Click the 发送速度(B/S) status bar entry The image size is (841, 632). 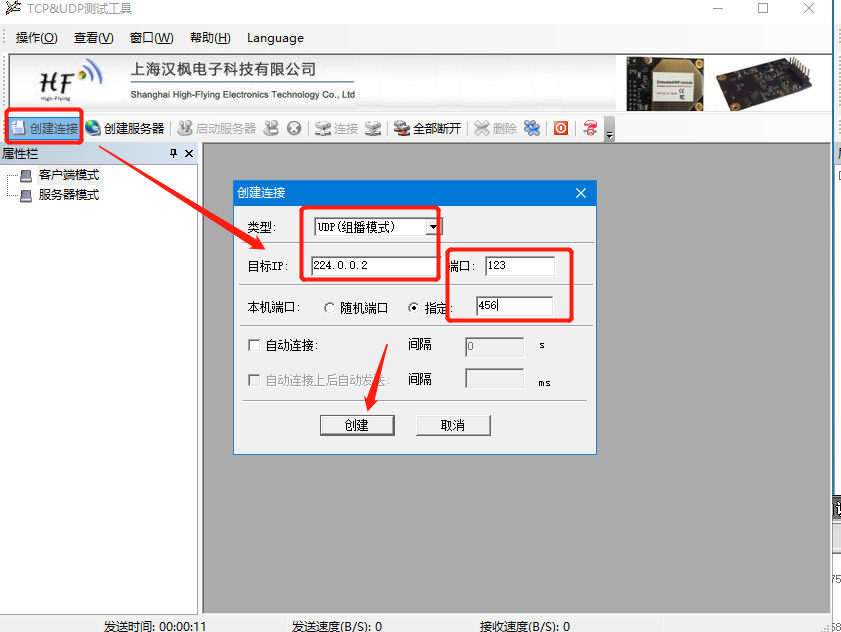pos(337,626)
